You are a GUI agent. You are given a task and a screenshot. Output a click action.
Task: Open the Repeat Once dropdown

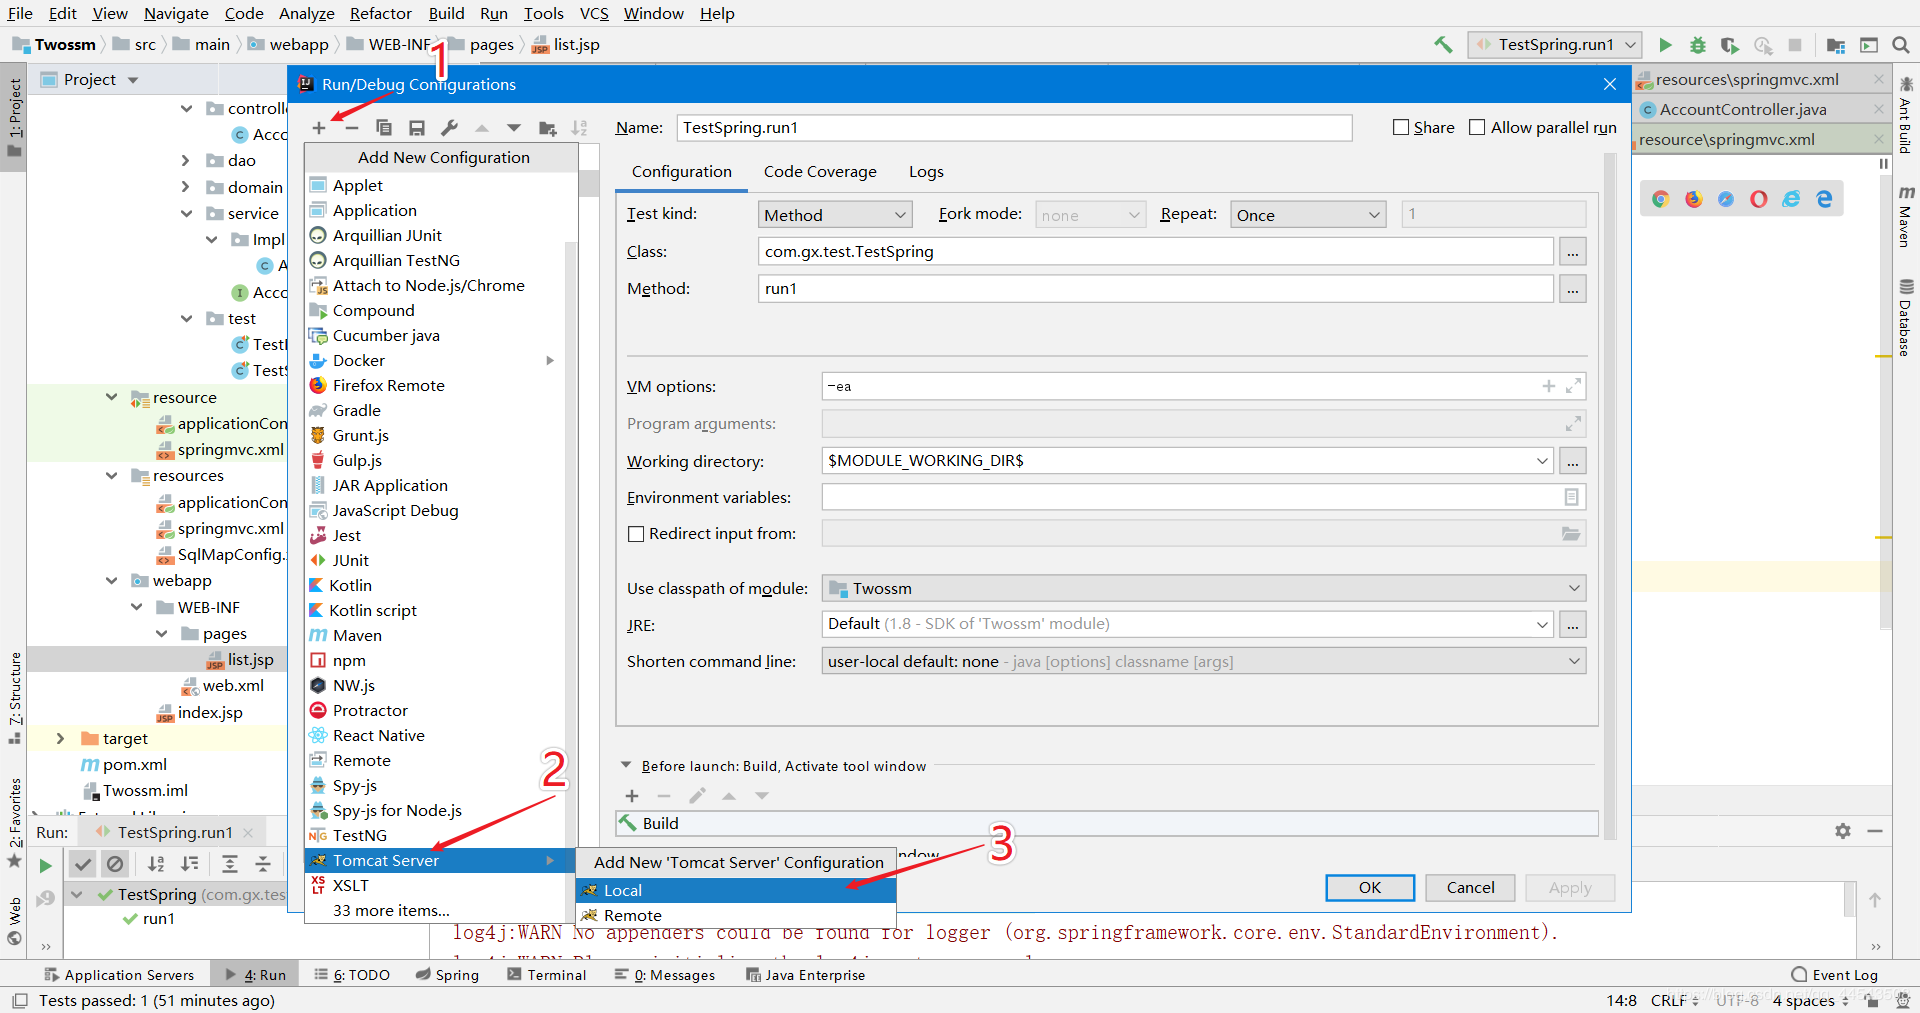1308,215
